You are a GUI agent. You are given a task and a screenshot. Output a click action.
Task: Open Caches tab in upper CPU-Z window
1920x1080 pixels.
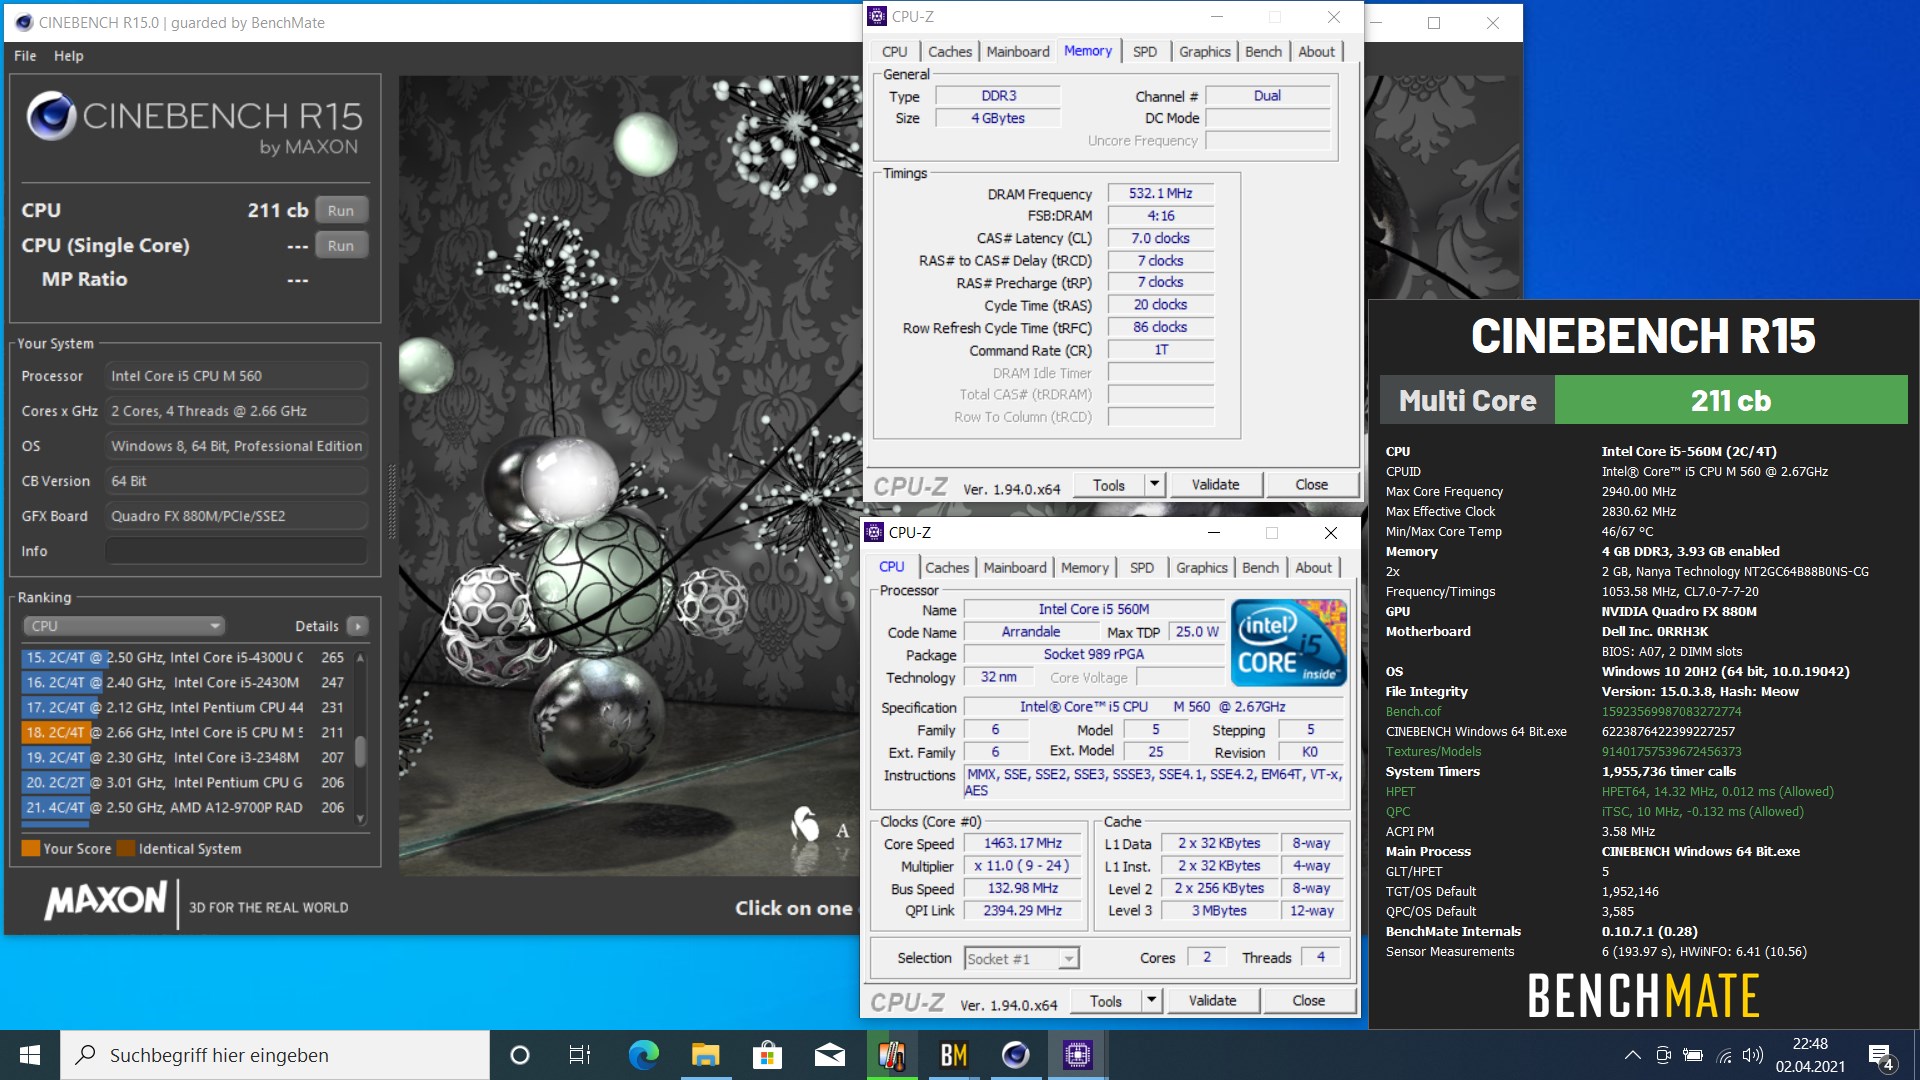(x=949, y=52)
